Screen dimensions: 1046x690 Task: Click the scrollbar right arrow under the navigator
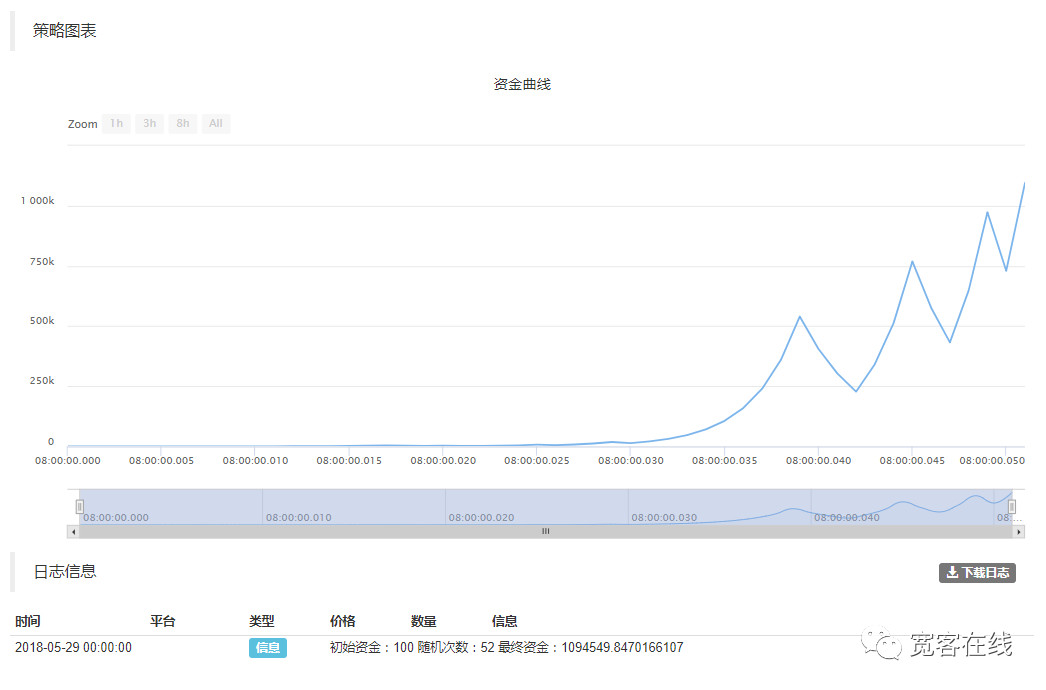[1019, 532]
